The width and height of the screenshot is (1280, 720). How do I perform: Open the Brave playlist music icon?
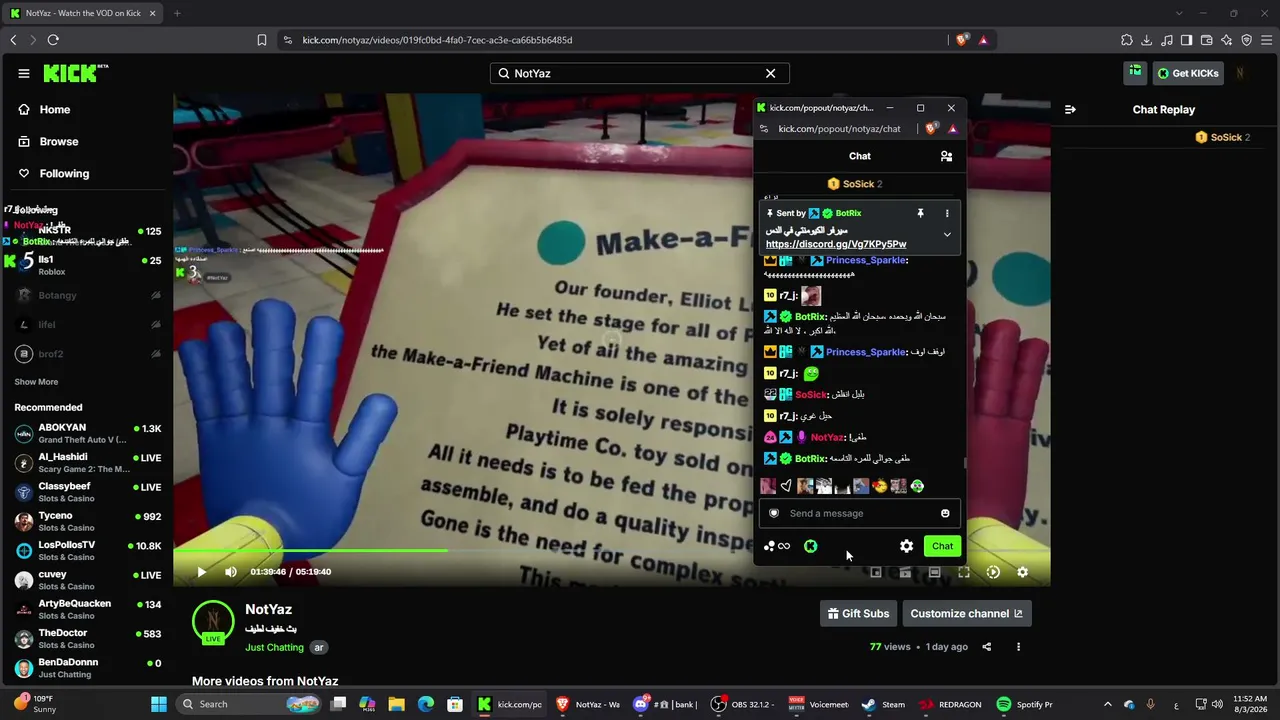pyautogui.click(x=1167, y=40)
